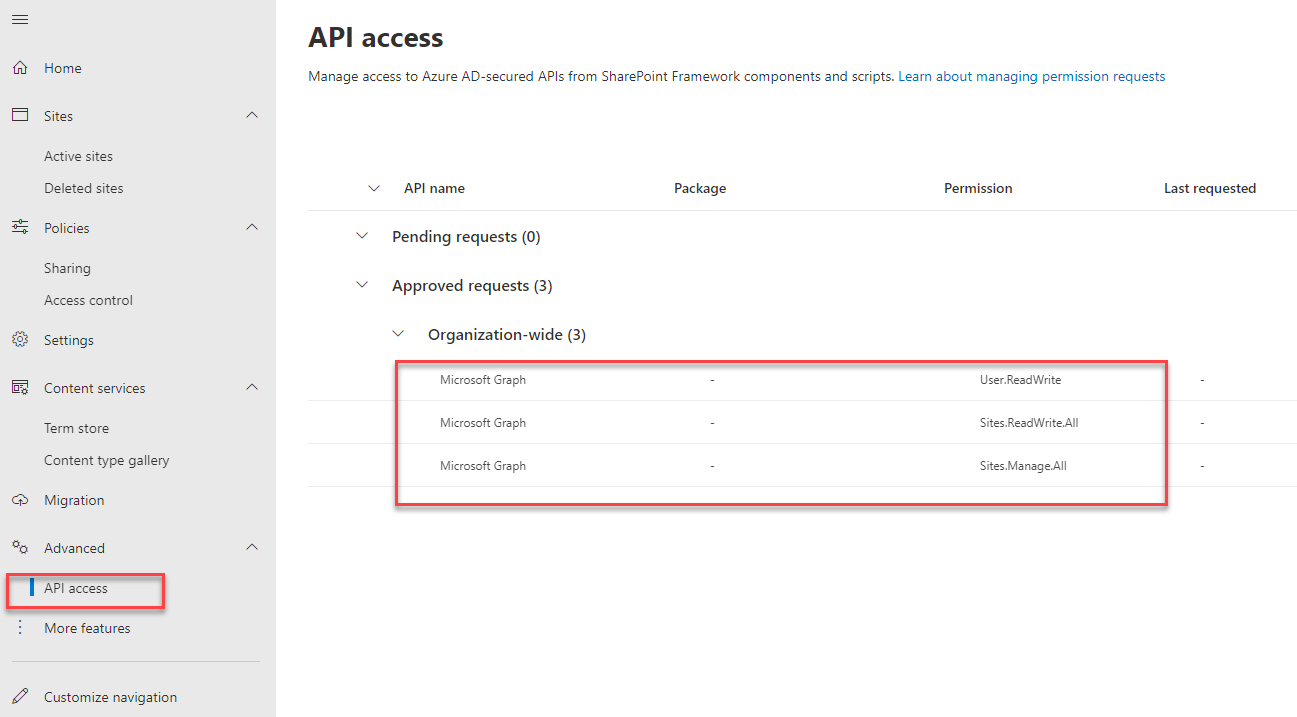The image size is (1297, 717).
Task: Select the Content services icon
Action: click(x=20, y=387)
